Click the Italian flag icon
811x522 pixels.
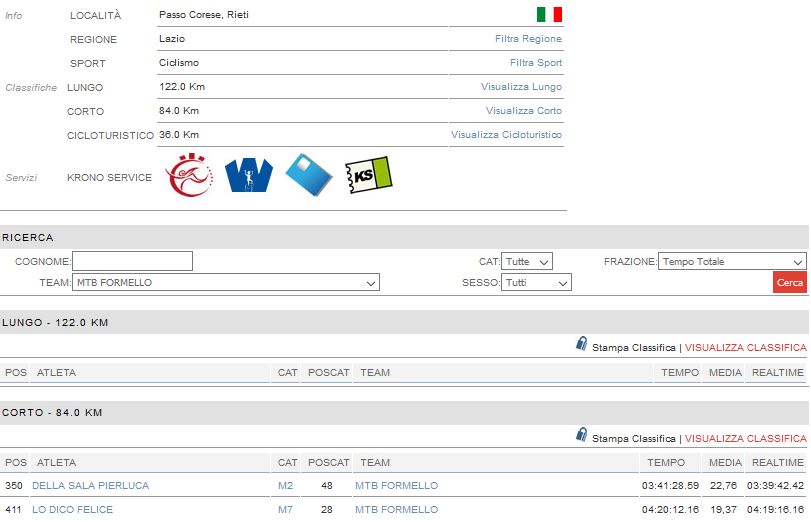[x=549, y=14]
